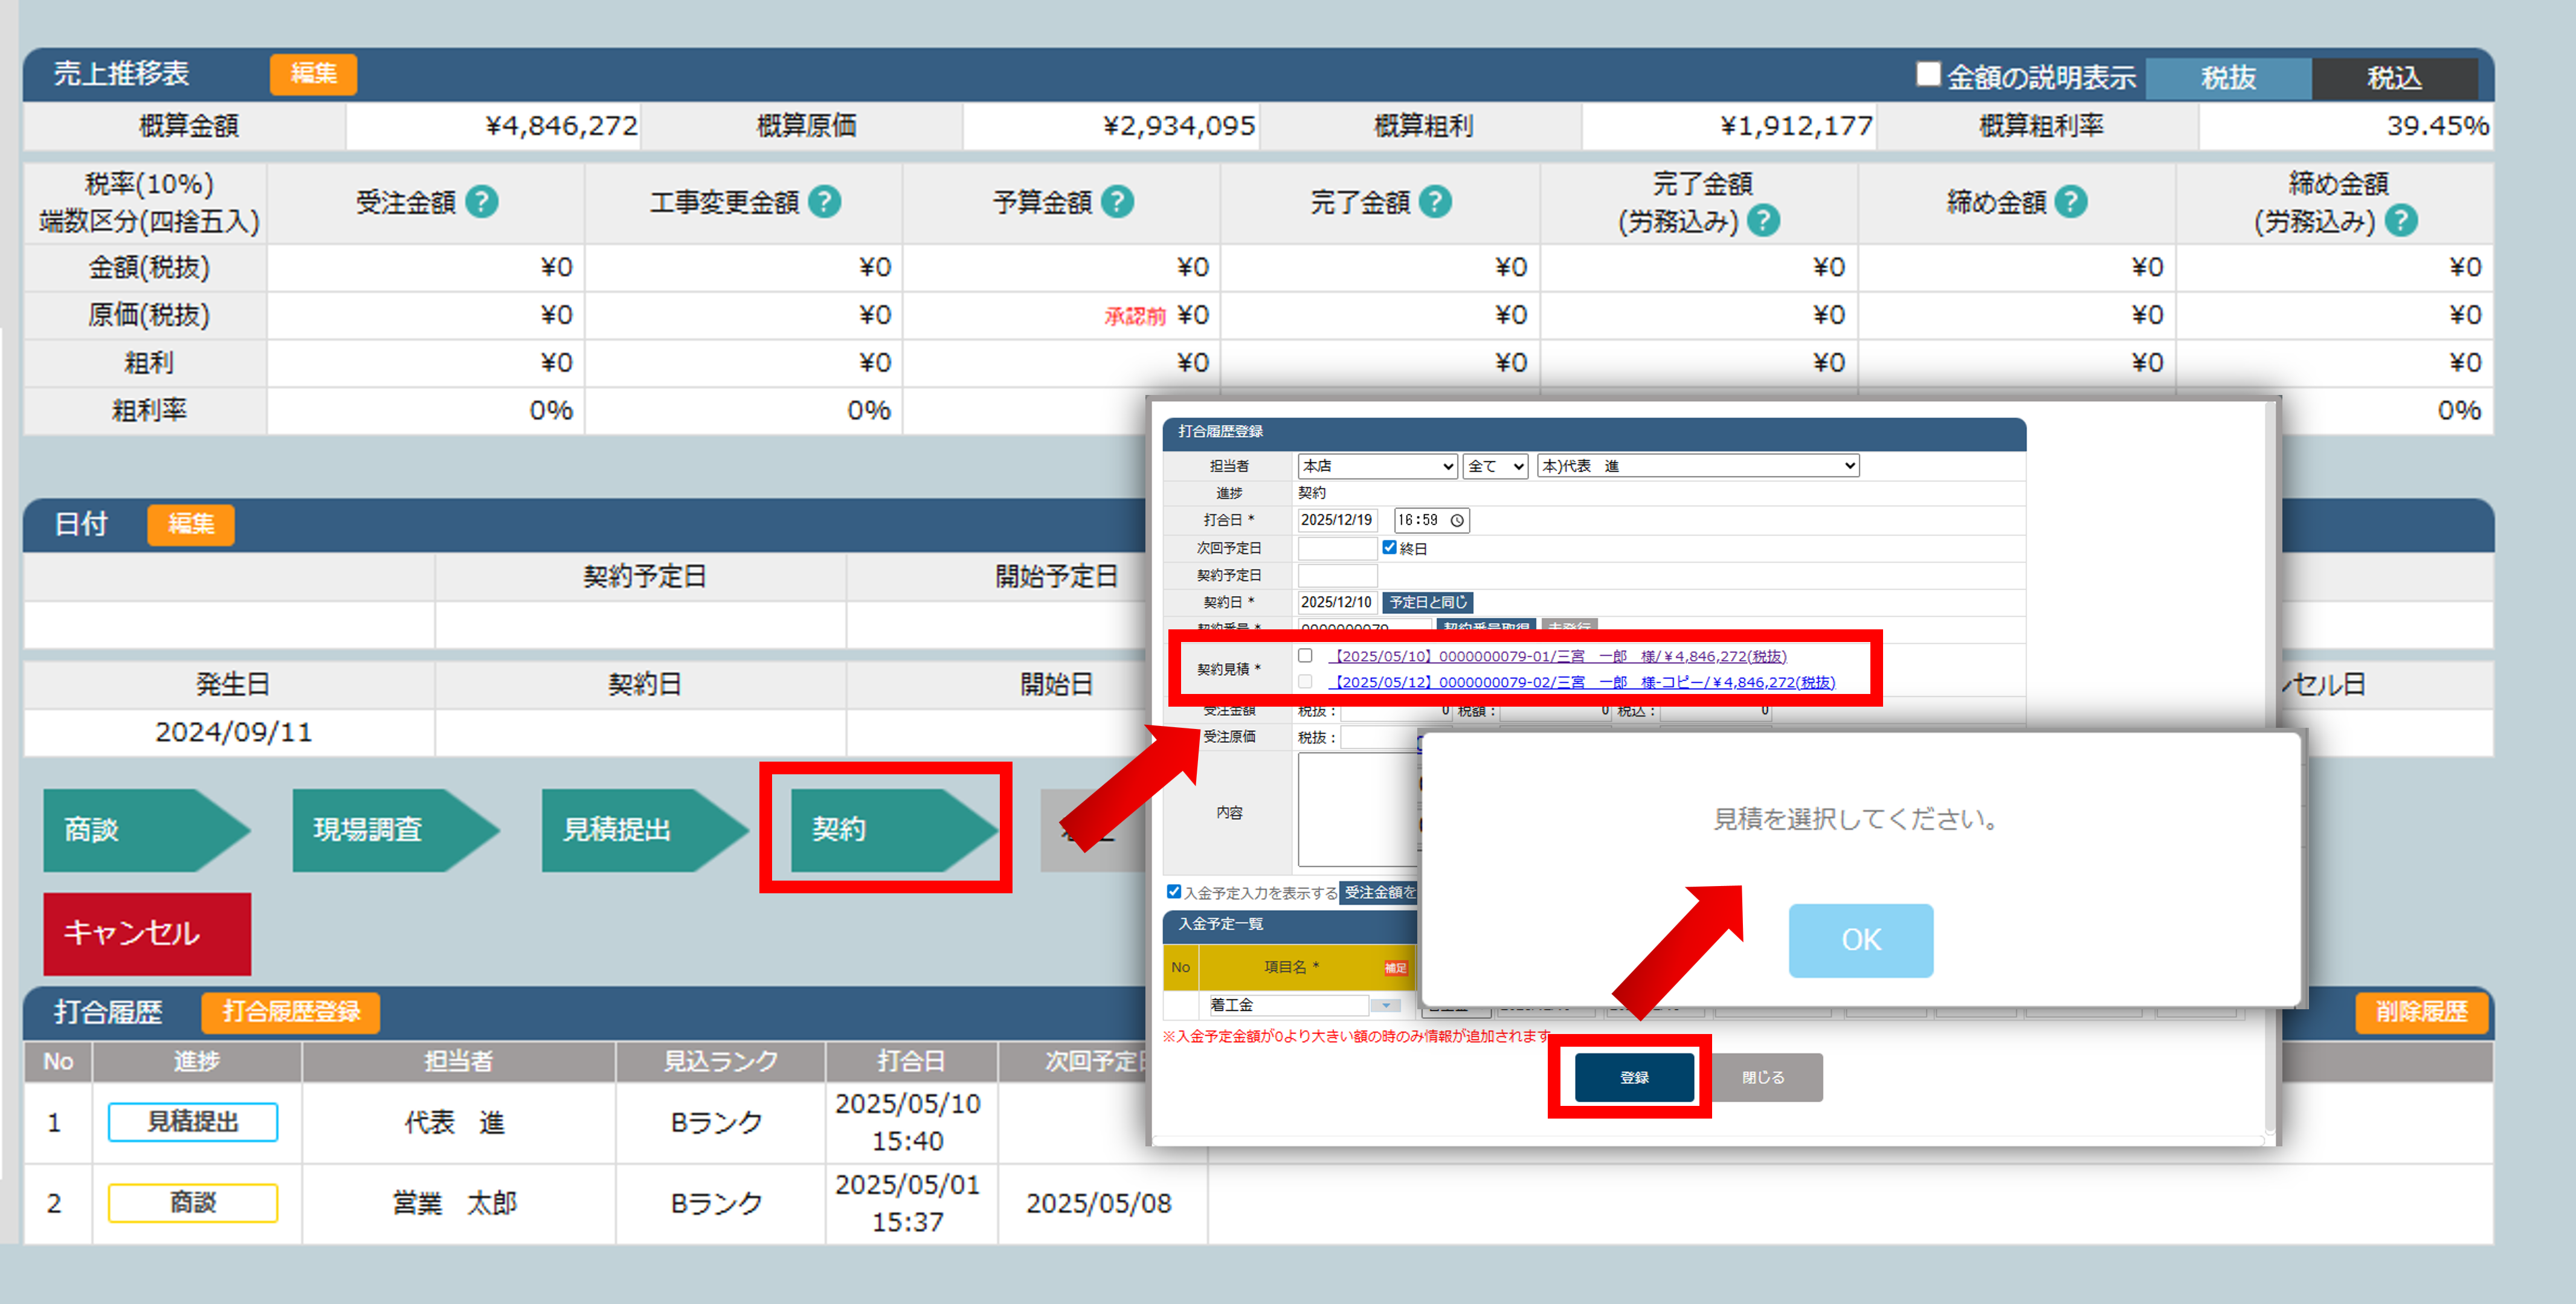This screenshot has height=1304, width=2576.
Task: Open help icon next to 予算金額
Action: tap(1117, 202)
